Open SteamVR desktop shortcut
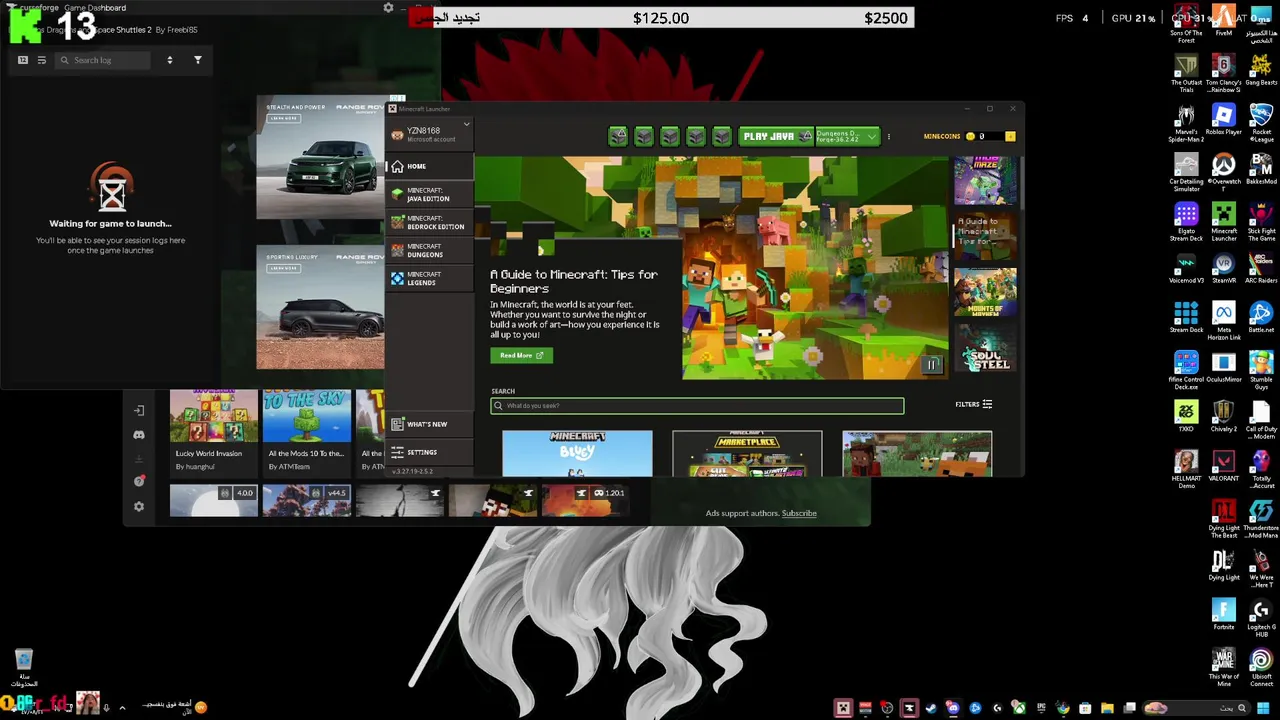 [x=1223, y=269]
